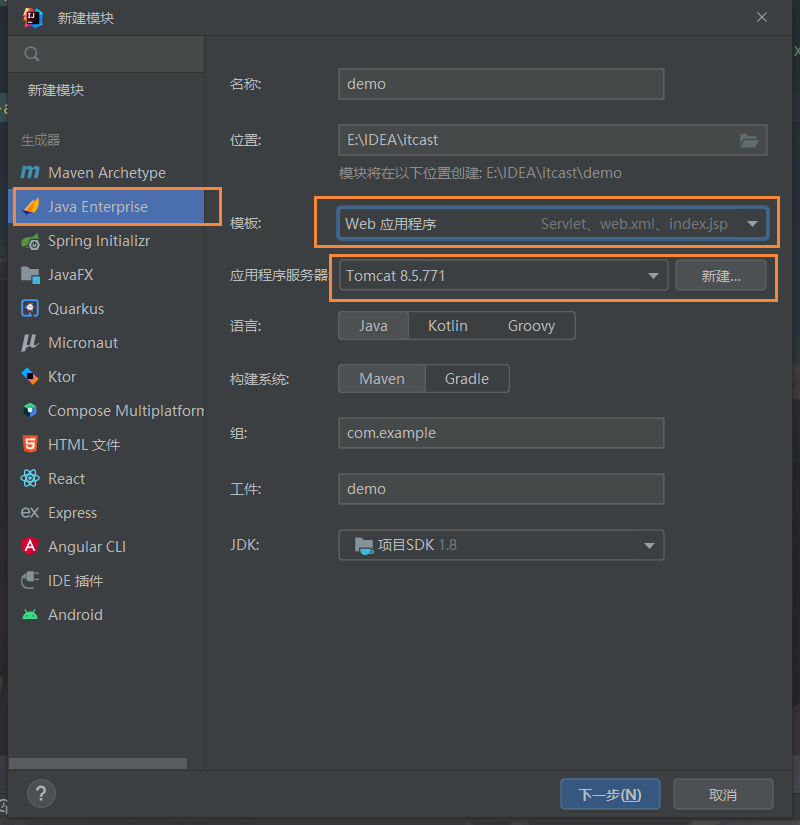800x825 pixels.
Task: Expand the Tomcat 8.5.771 server dropdown
Action: pyautogui.click(x=653, y=275)
